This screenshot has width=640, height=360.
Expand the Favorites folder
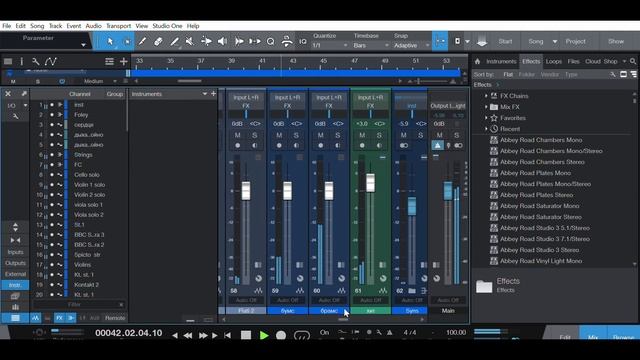click(486, 118)
